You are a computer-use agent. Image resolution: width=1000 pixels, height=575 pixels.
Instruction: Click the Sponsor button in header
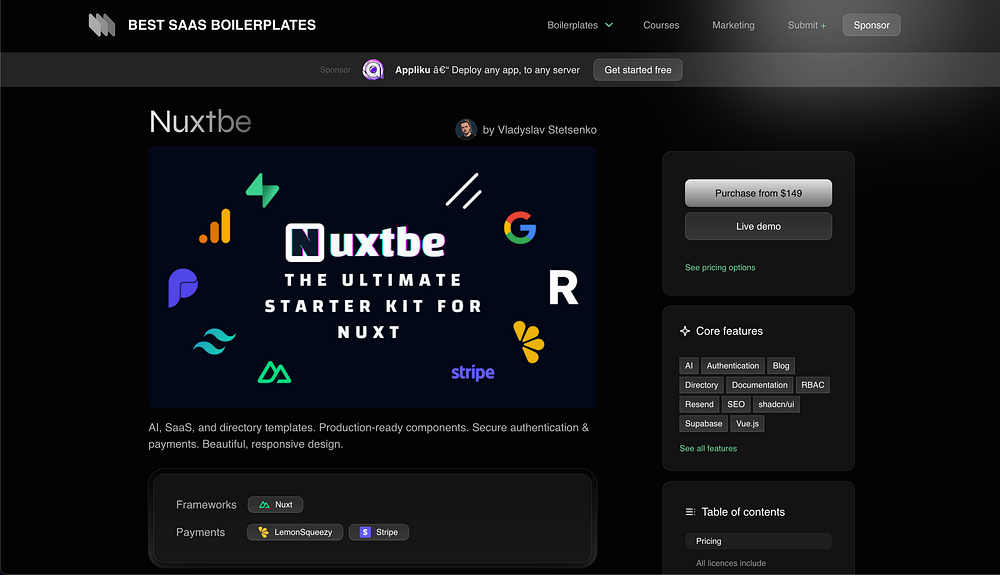[x=871, y=25]
